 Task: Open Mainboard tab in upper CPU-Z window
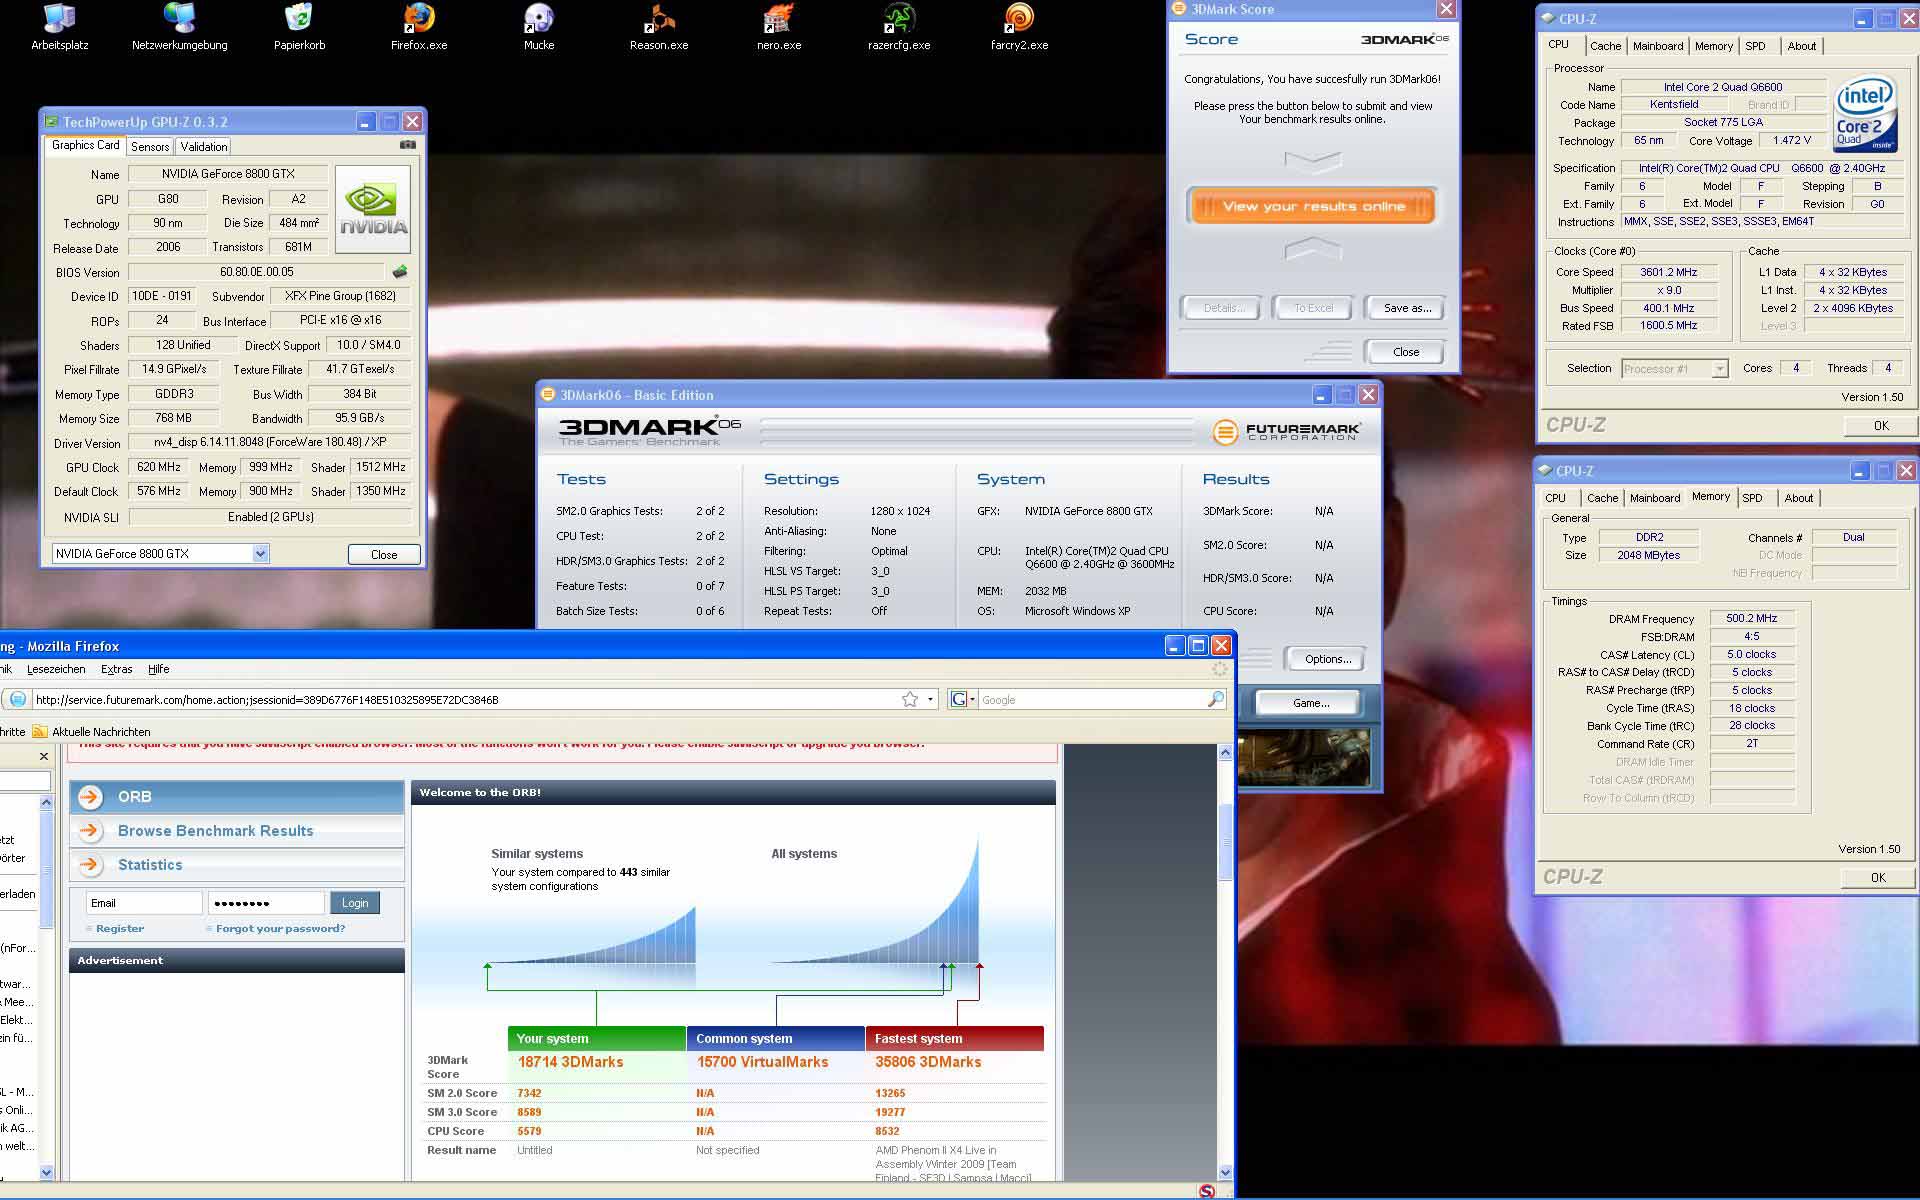pyautogui.click(x=1658, y=46)
